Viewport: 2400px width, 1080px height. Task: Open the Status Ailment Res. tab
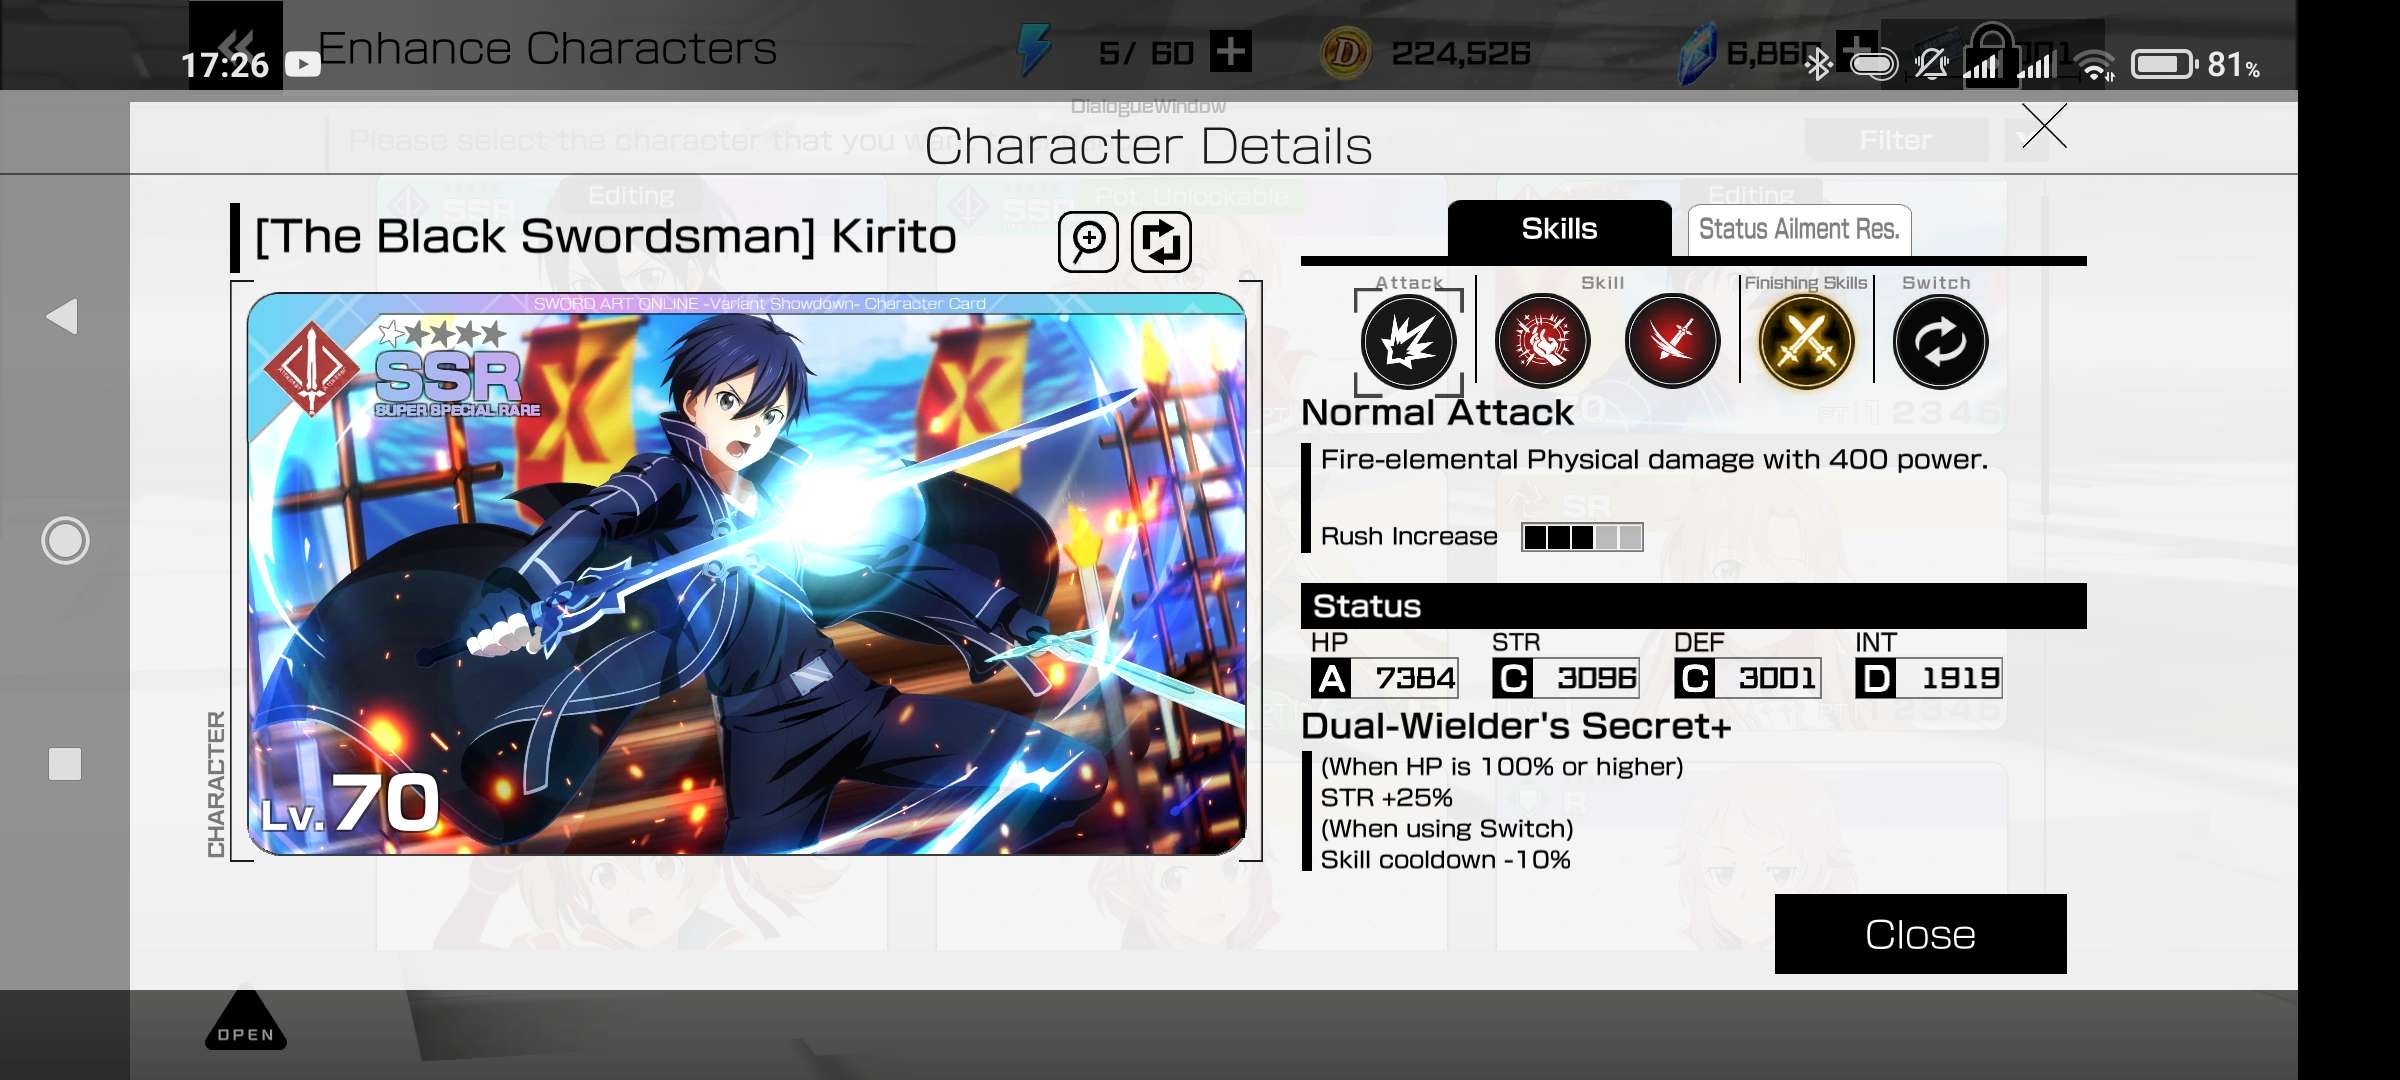coord(1799,230)
